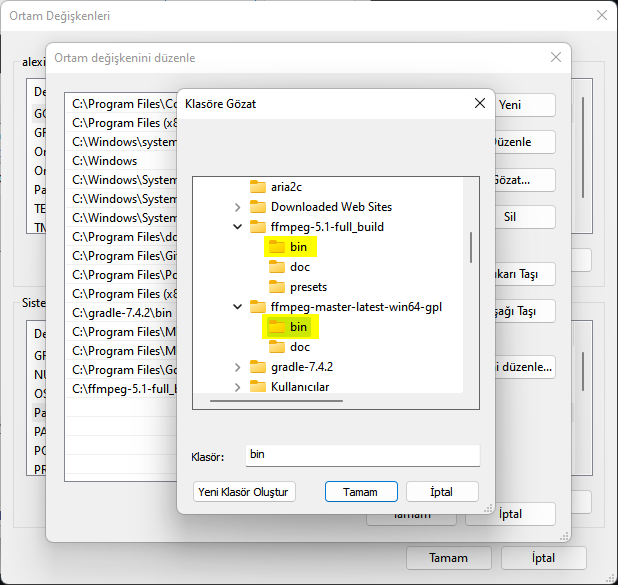
Task: Click the ffmpeg-master-latest-win64-gpl folder icon
Action: coord(258,307)
